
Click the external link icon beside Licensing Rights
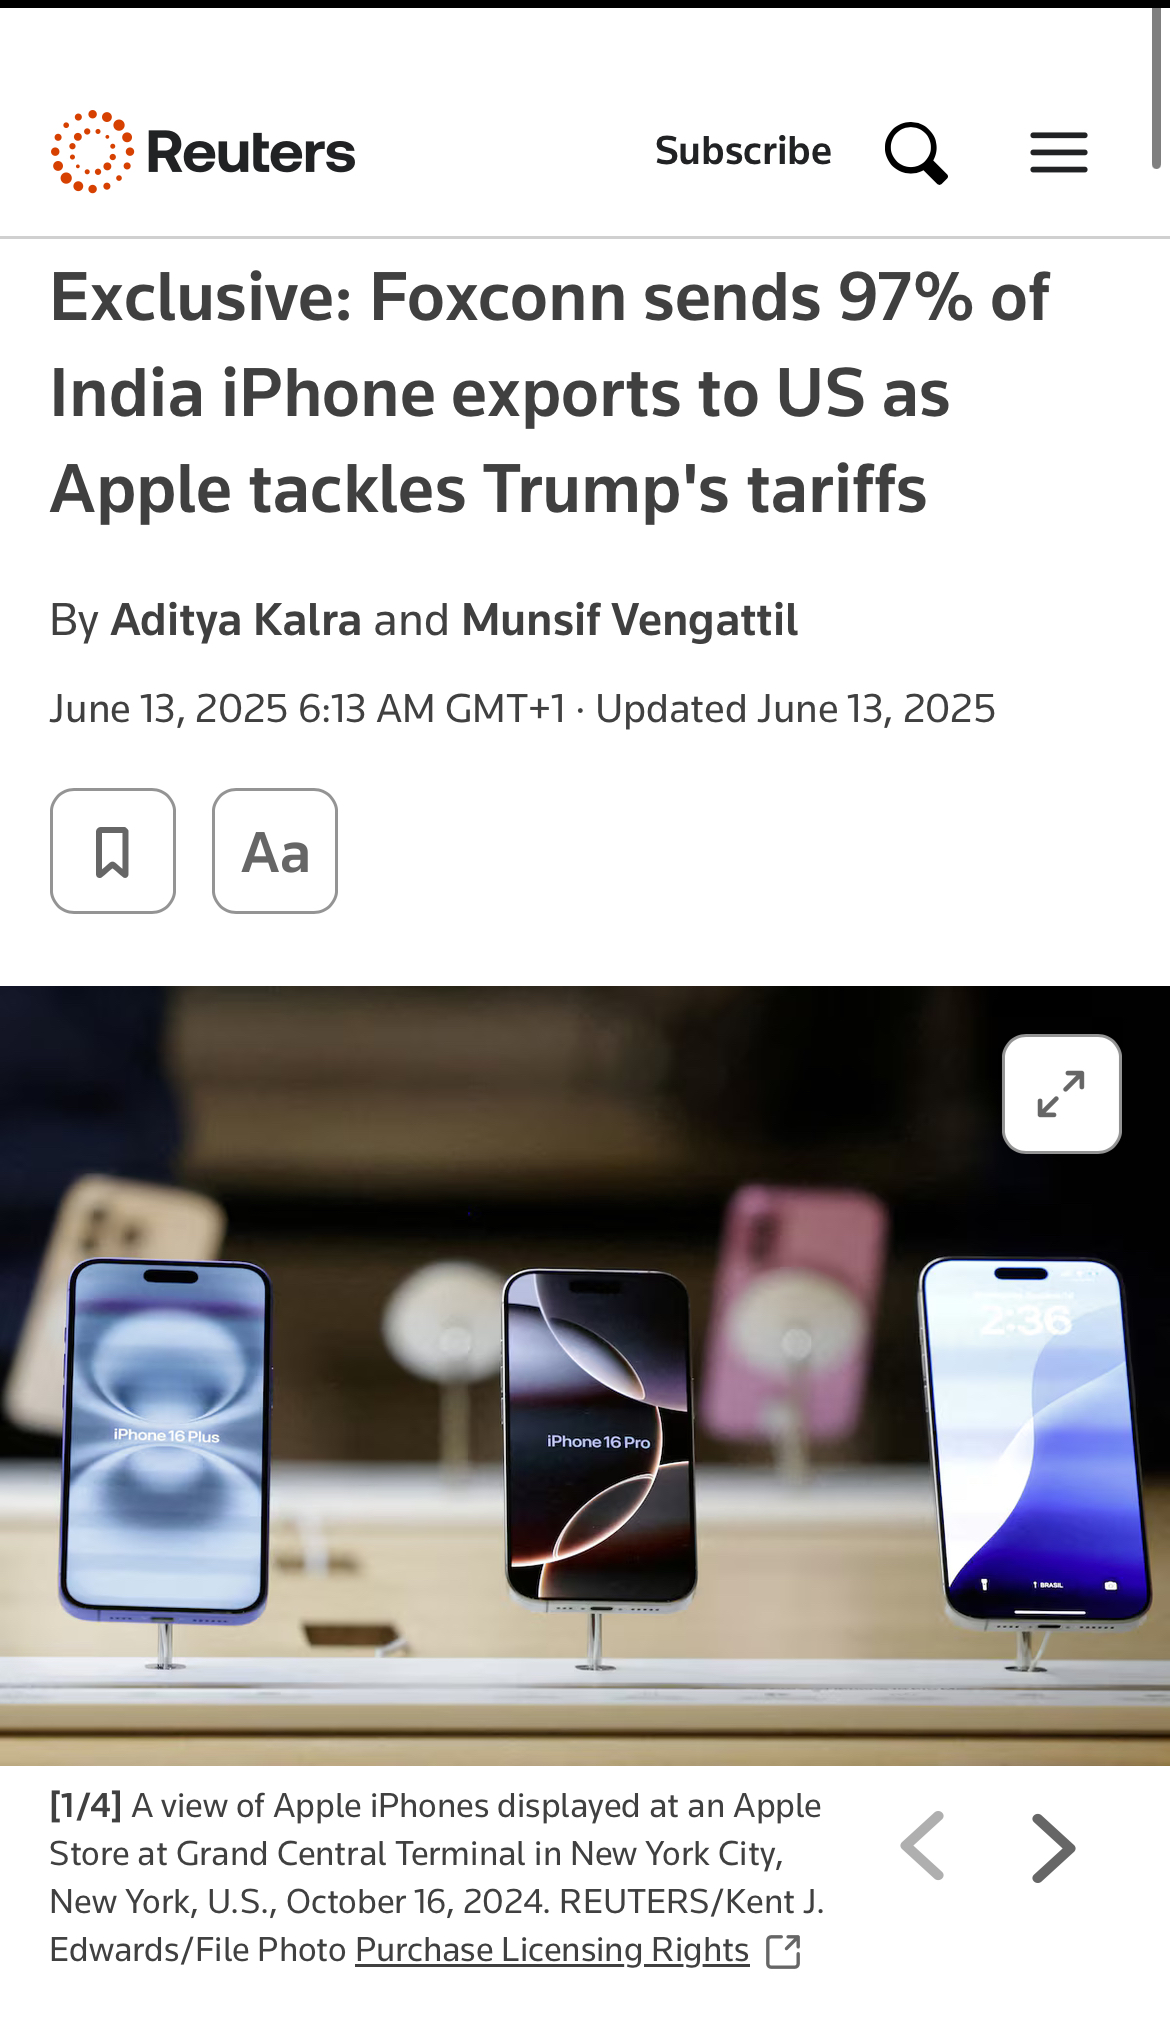[783, 1951]
